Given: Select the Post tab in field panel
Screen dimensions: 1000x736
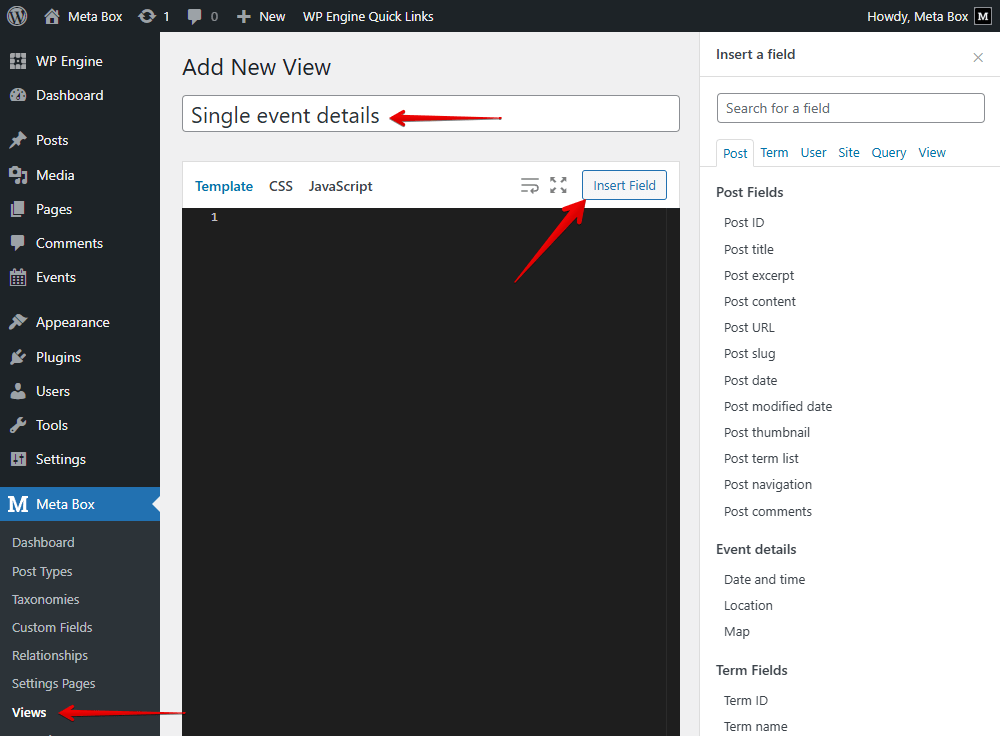Looking at the screenshot, I should point(735,153).
